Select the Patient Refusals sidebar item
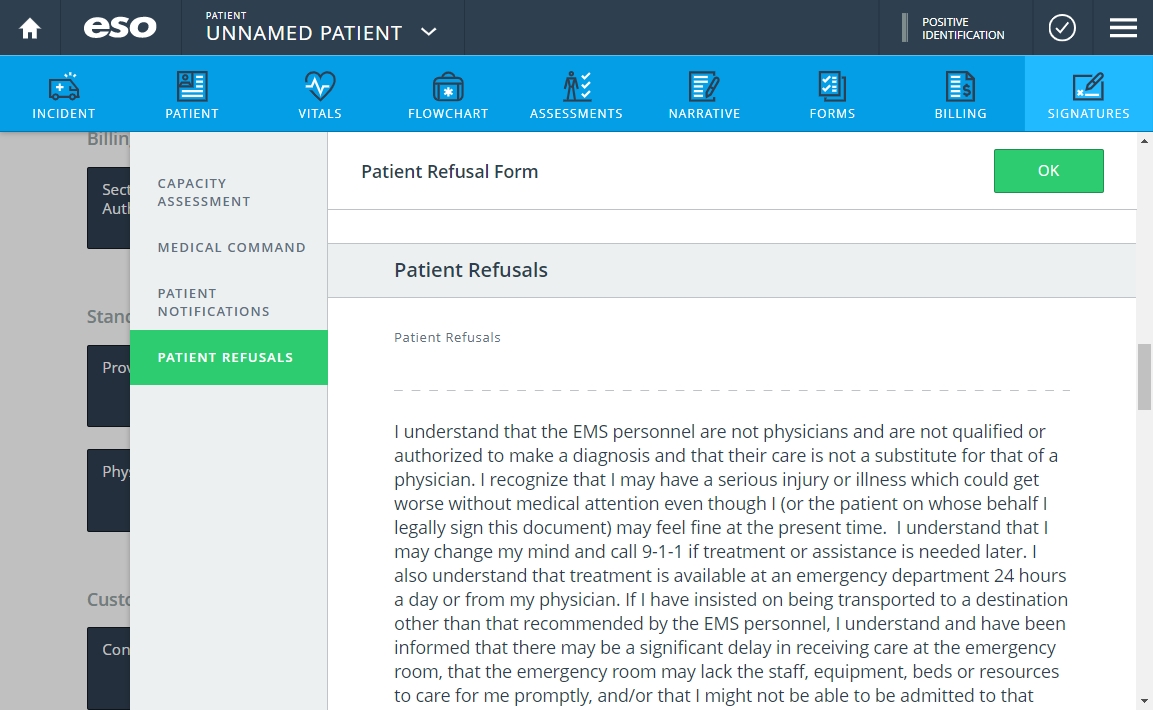The width and height of the screenshot is (1153, 710). coord(229,357)
